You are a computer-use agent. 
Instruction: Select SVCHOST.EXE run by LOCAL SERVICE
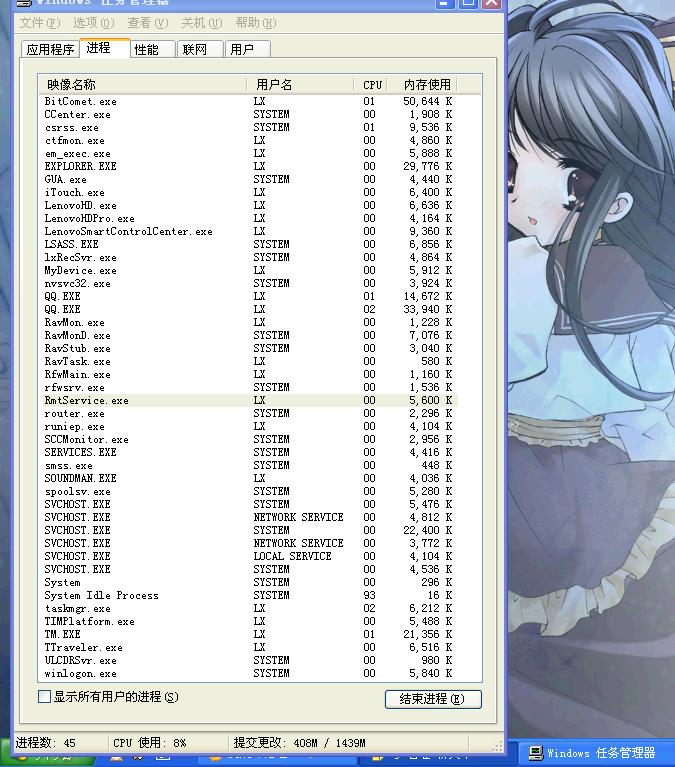[x=248, y=556]
